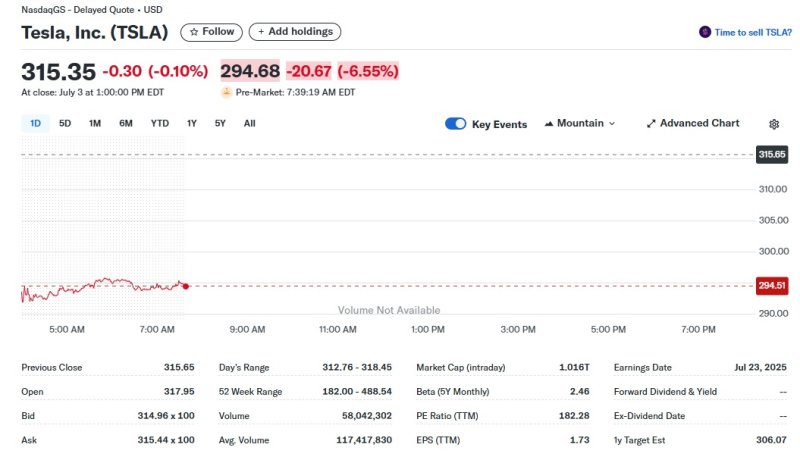The height and width of the screenshot is (460, 800).
Task: Click 'Pre-Market: 7:39:19 AM EDT' text
Action: [x=295, y=92]
